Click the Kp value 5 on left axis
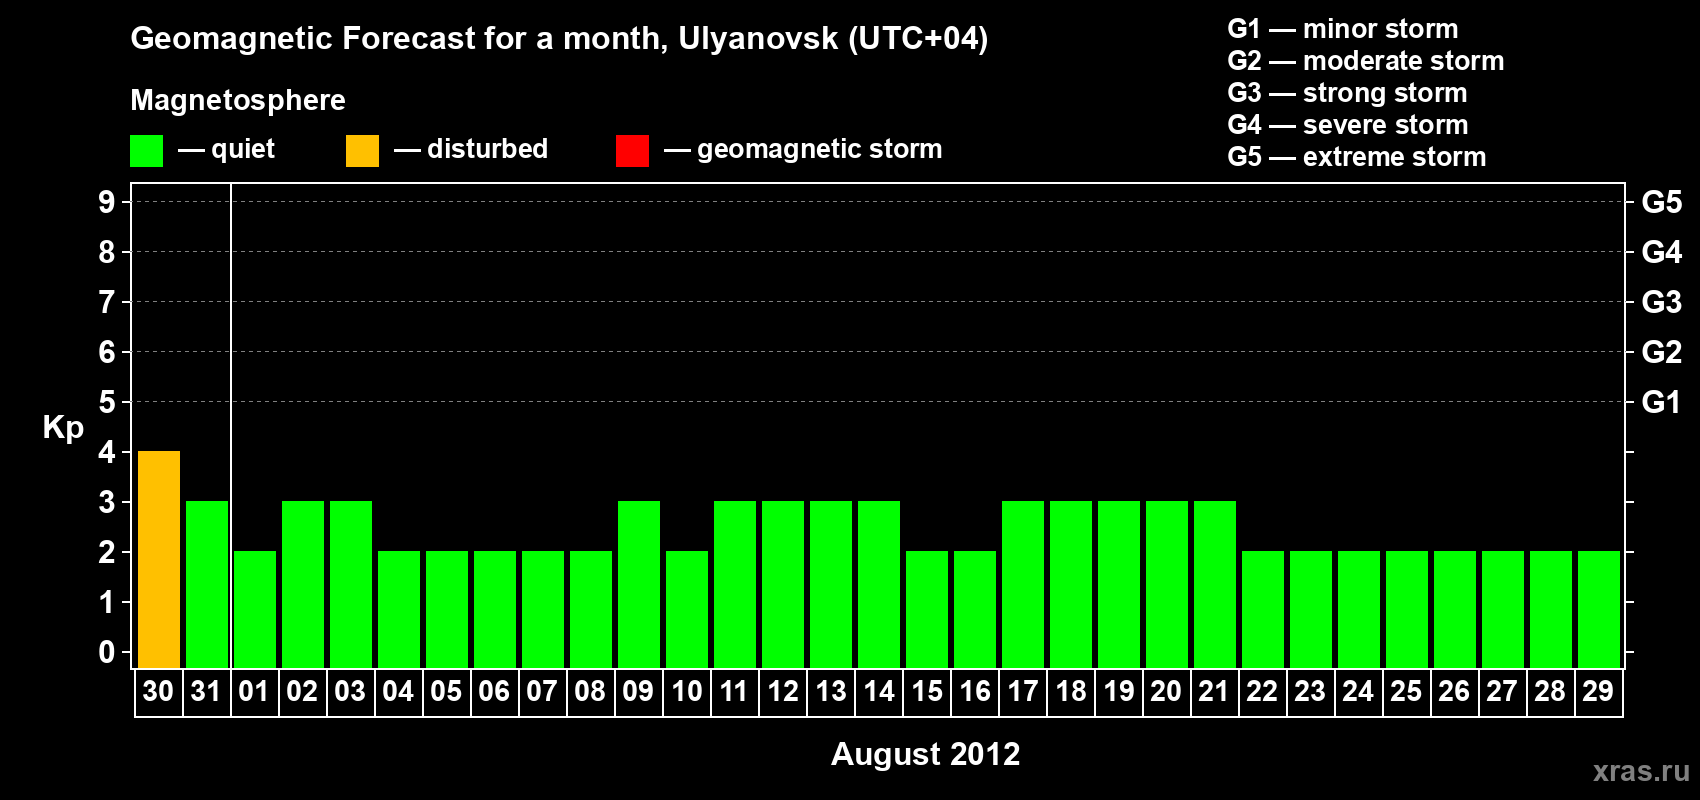The height and width of the screenshot is (800, 1700). coord(107,402)
